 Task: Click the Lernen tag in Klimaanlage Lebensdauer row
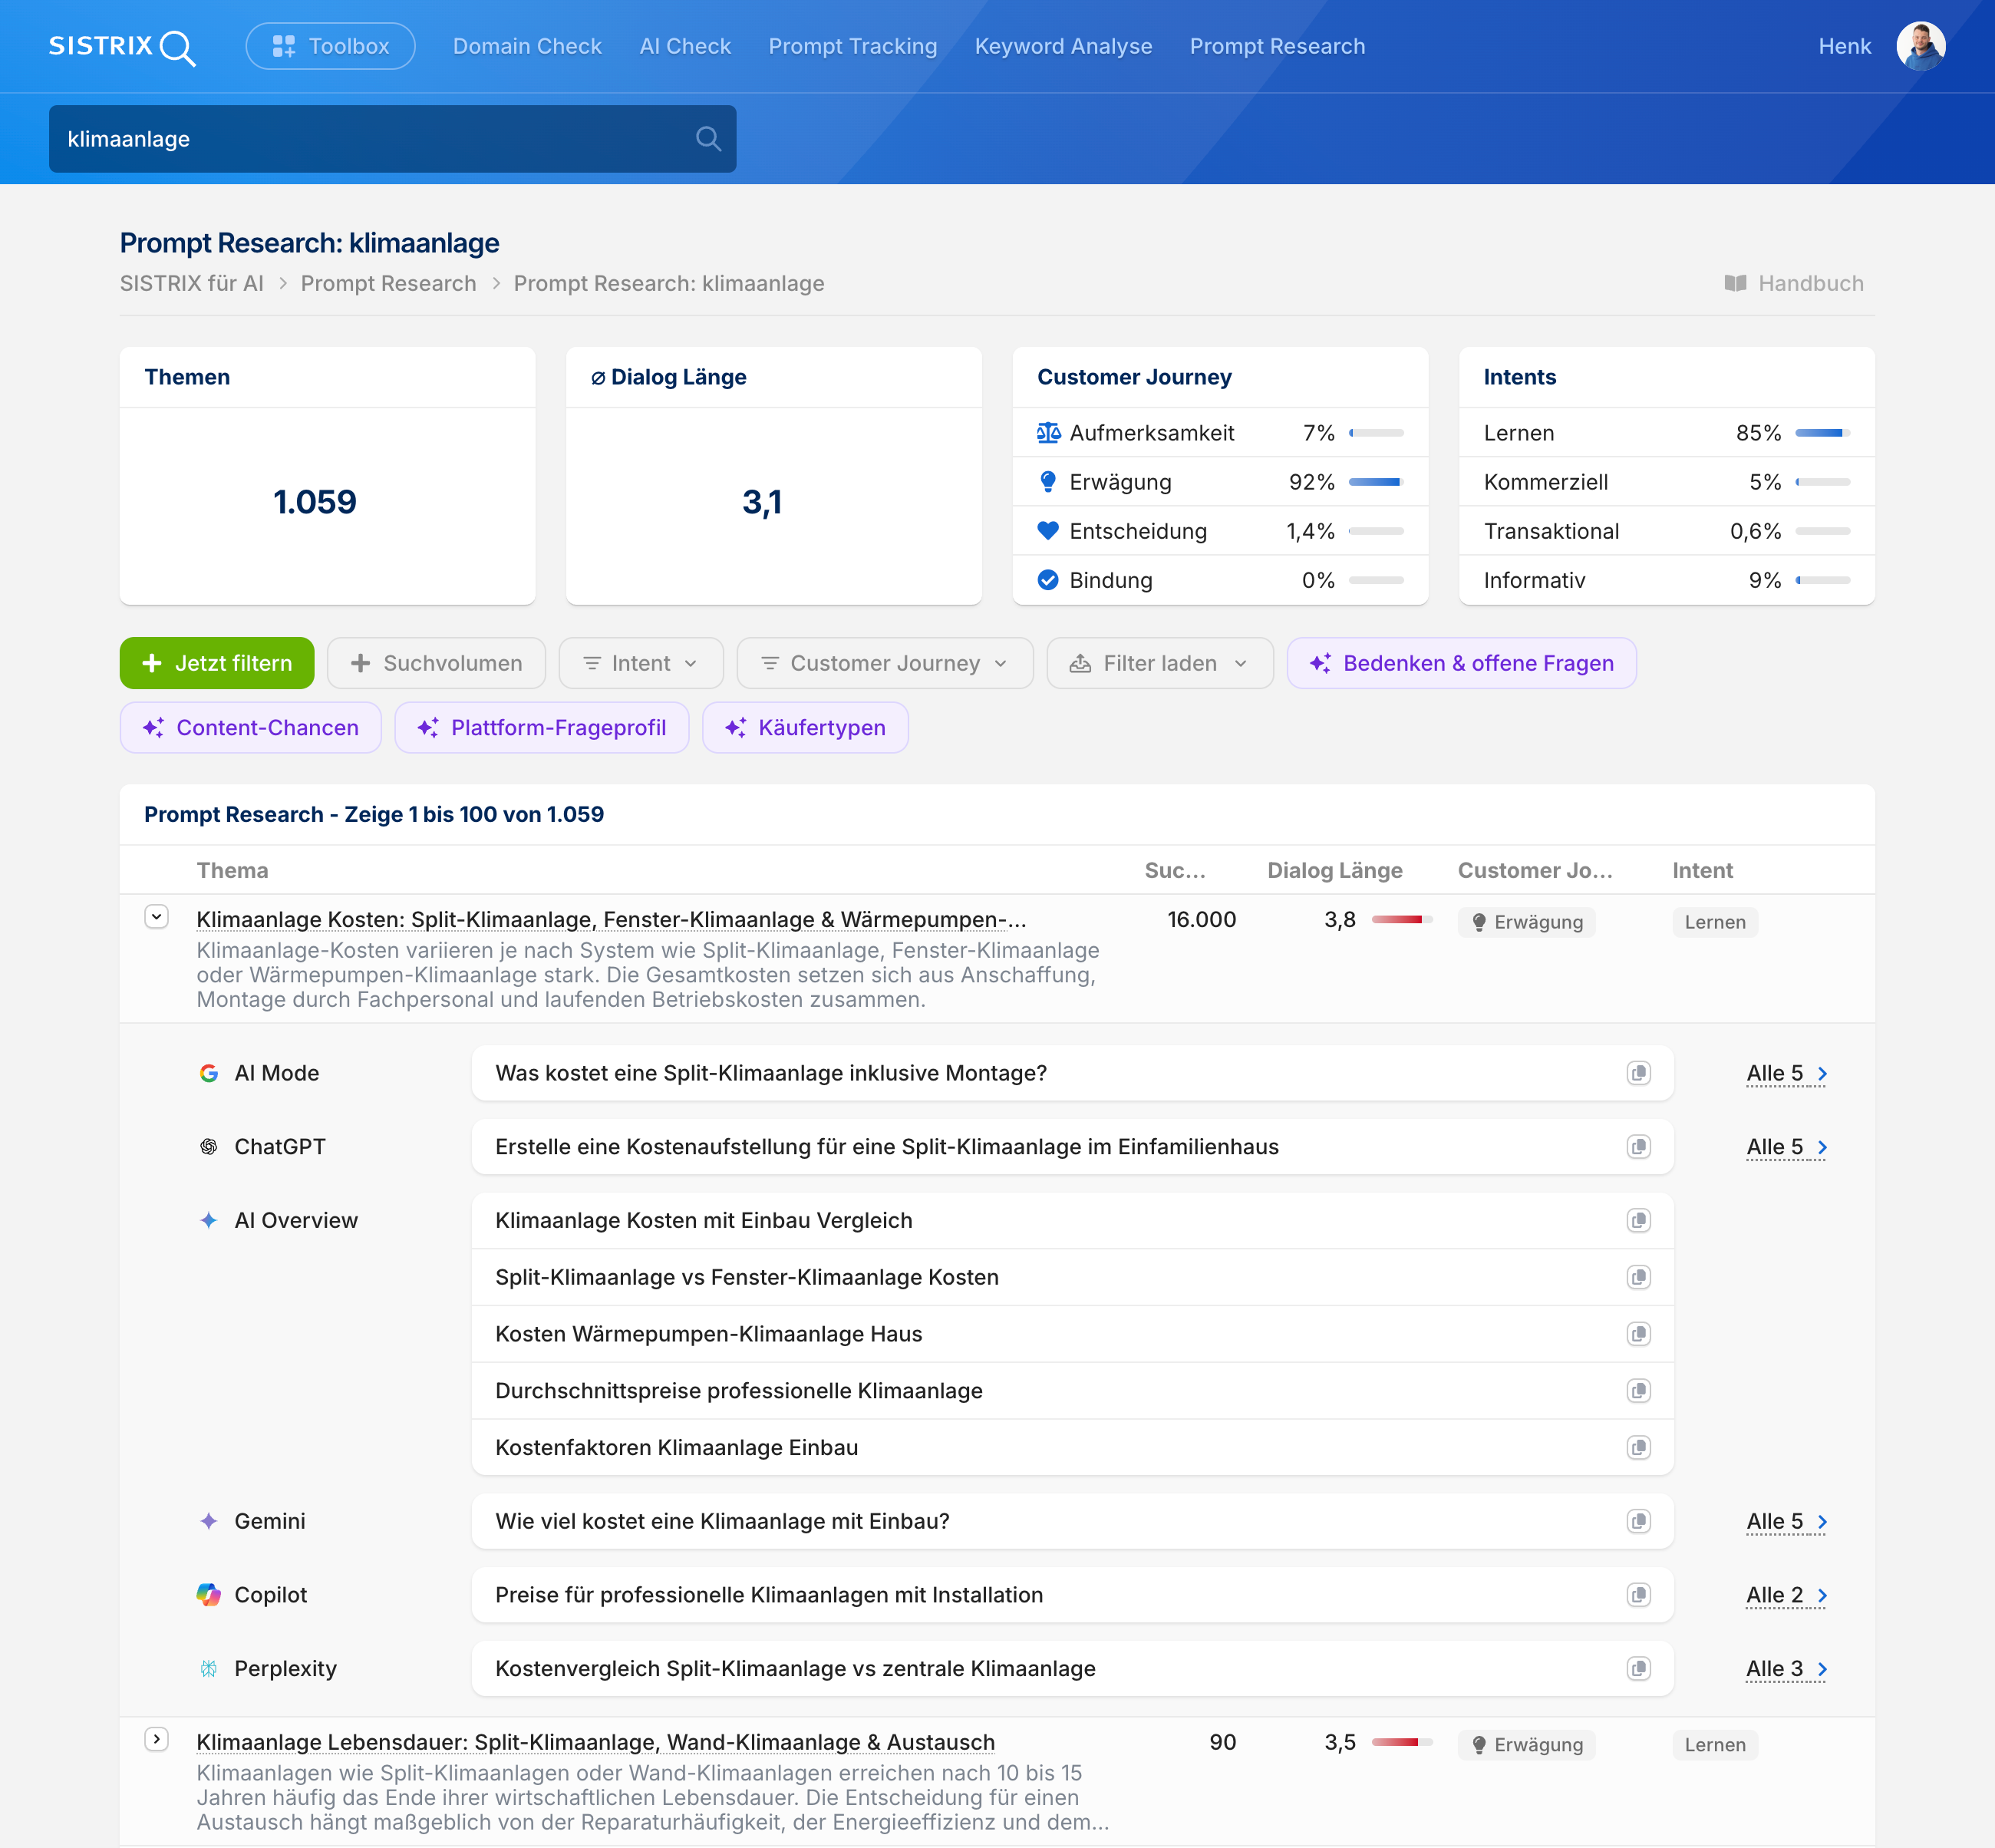coord(1715,1744)
